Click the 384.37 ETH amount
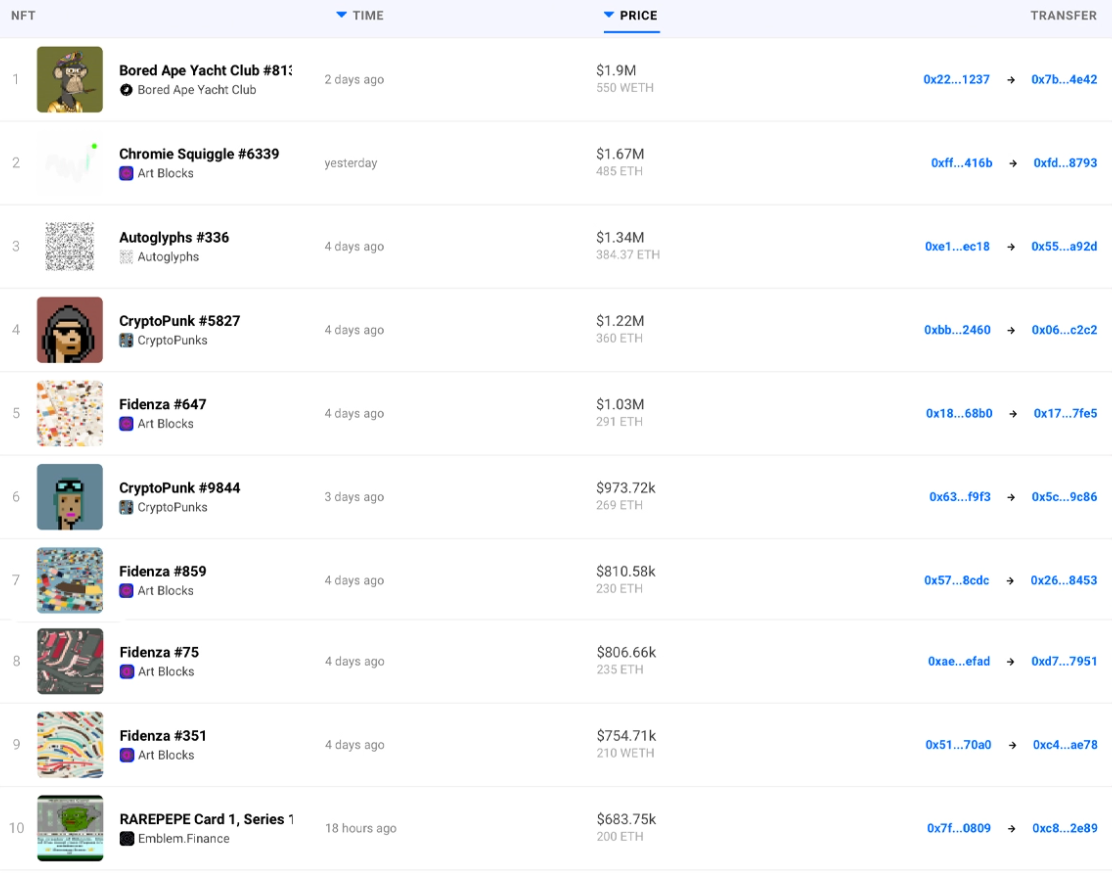 point(628,255)
